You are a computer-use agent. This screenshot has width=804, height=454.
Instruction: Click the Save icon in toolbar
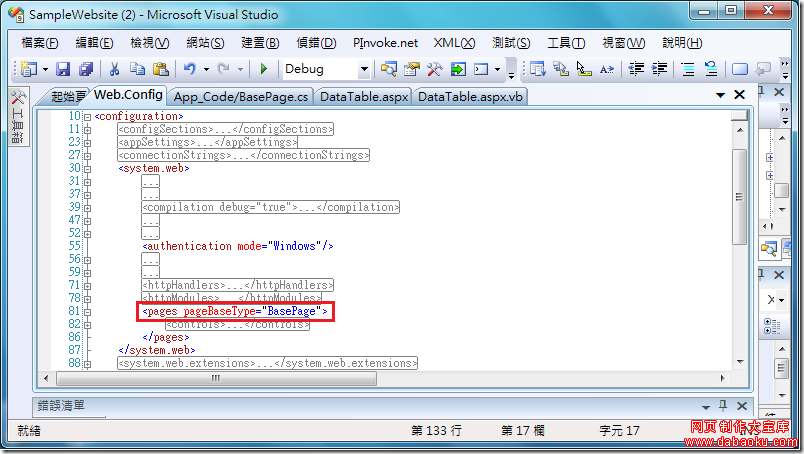(63, 69)
